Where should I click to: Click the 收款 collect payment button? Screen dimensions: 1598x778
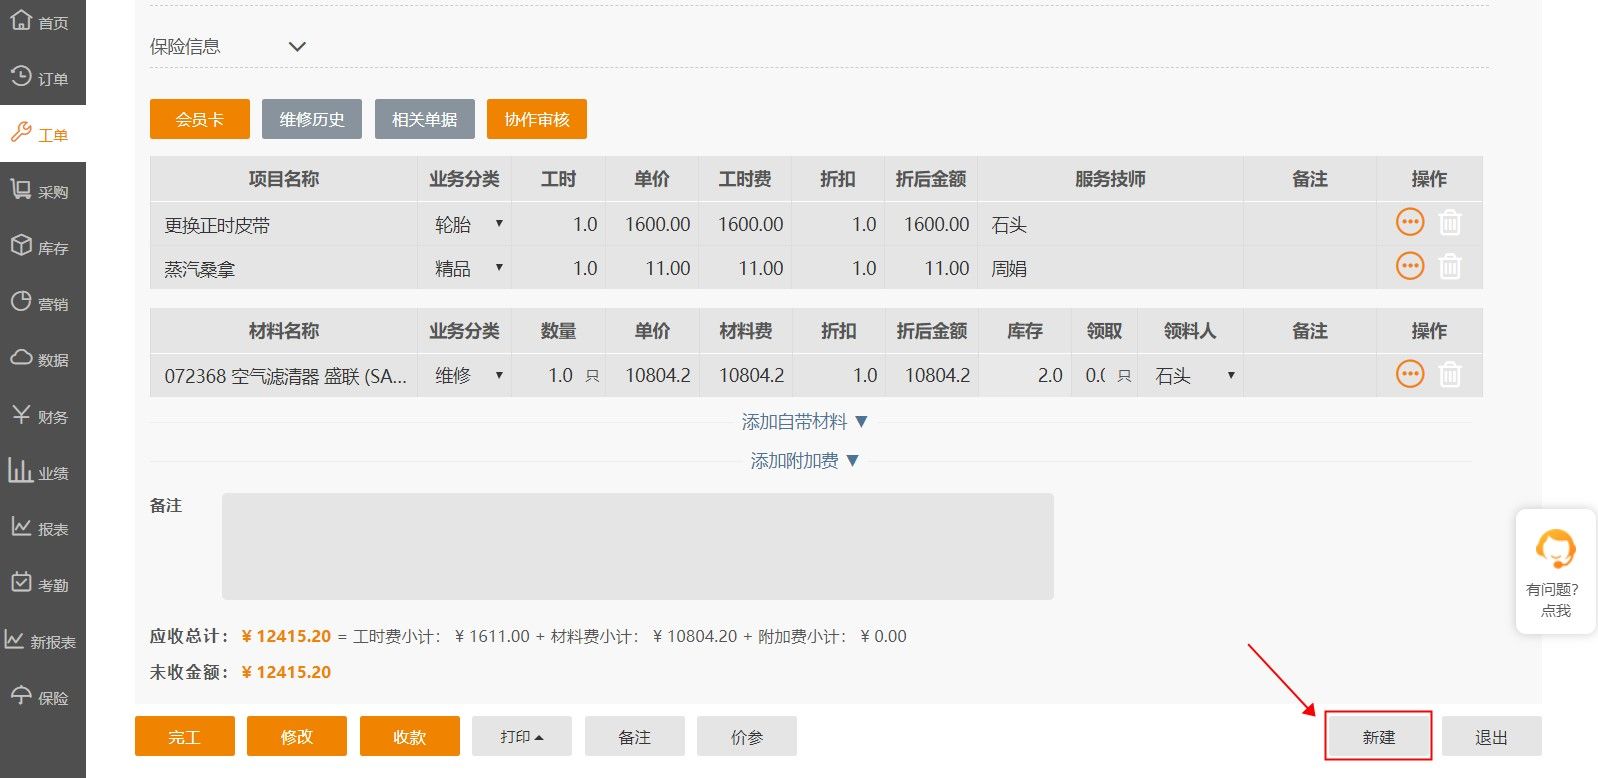pos(410,736)
